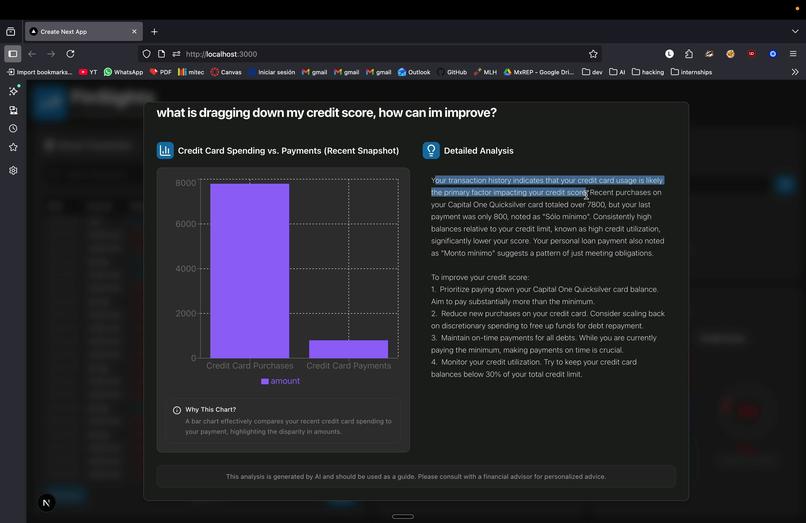Open the AI chatbot sparkle sidebar icon
The image size is (806, 523).
pos(13,91)
